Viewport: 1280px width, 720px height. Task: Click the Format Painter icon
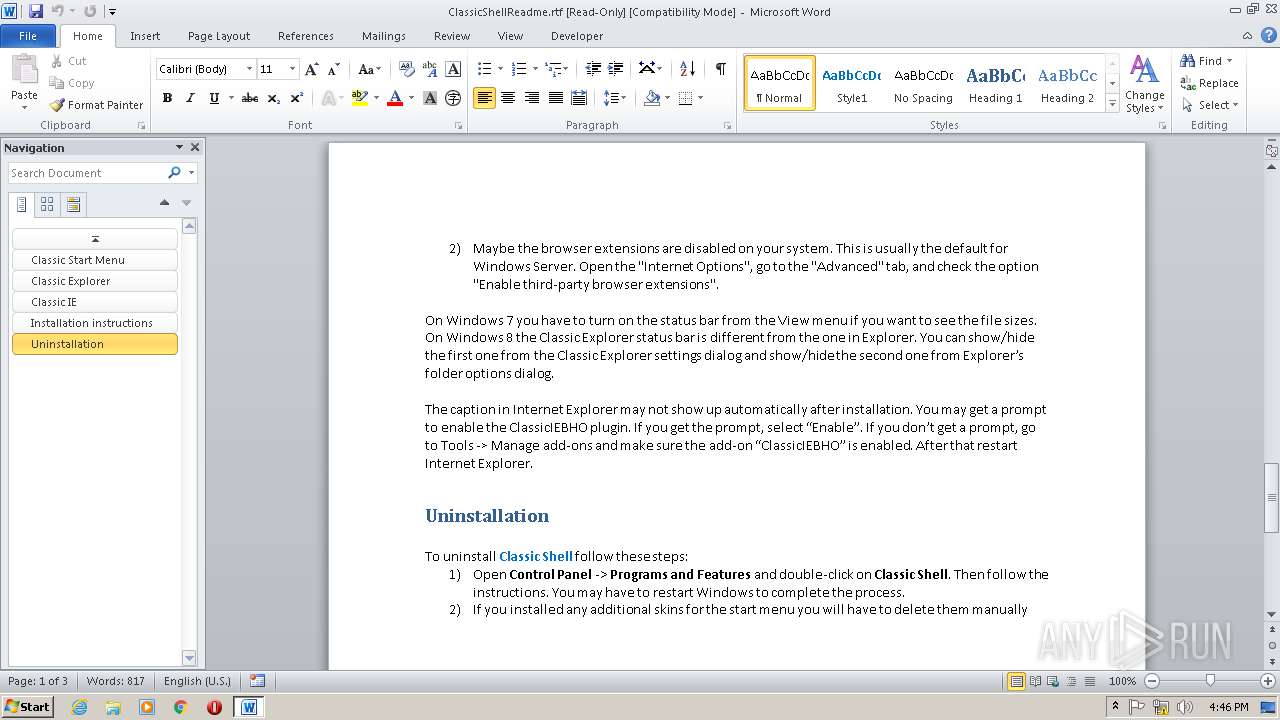58,105
